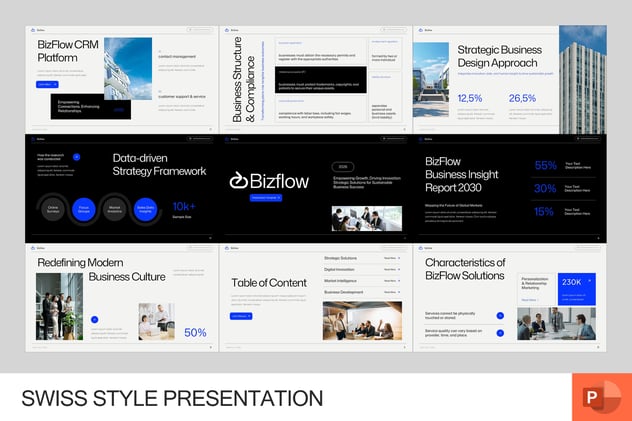Click the black highlighted box in Business Structure slide
This screenshot has height=421, width=632.
pos(321,80)
